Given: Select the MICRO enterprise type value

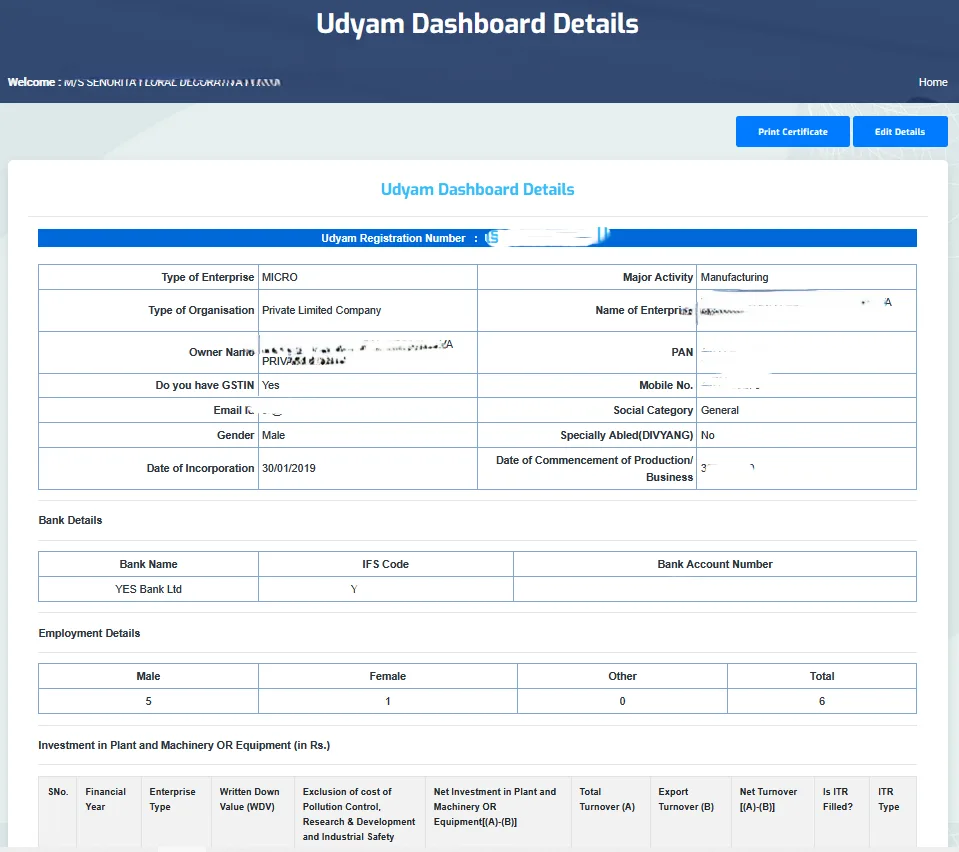Looking at the screenshot, I should 280,277.
